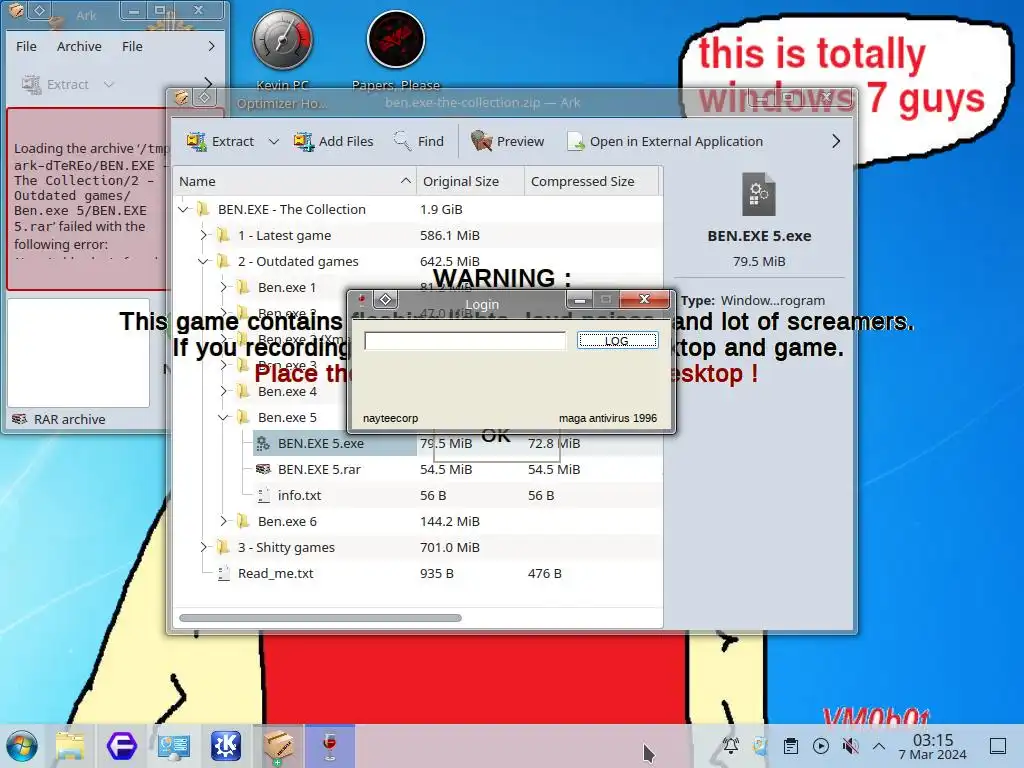Switch to the Ark taskbar entry

pos(279,746)
